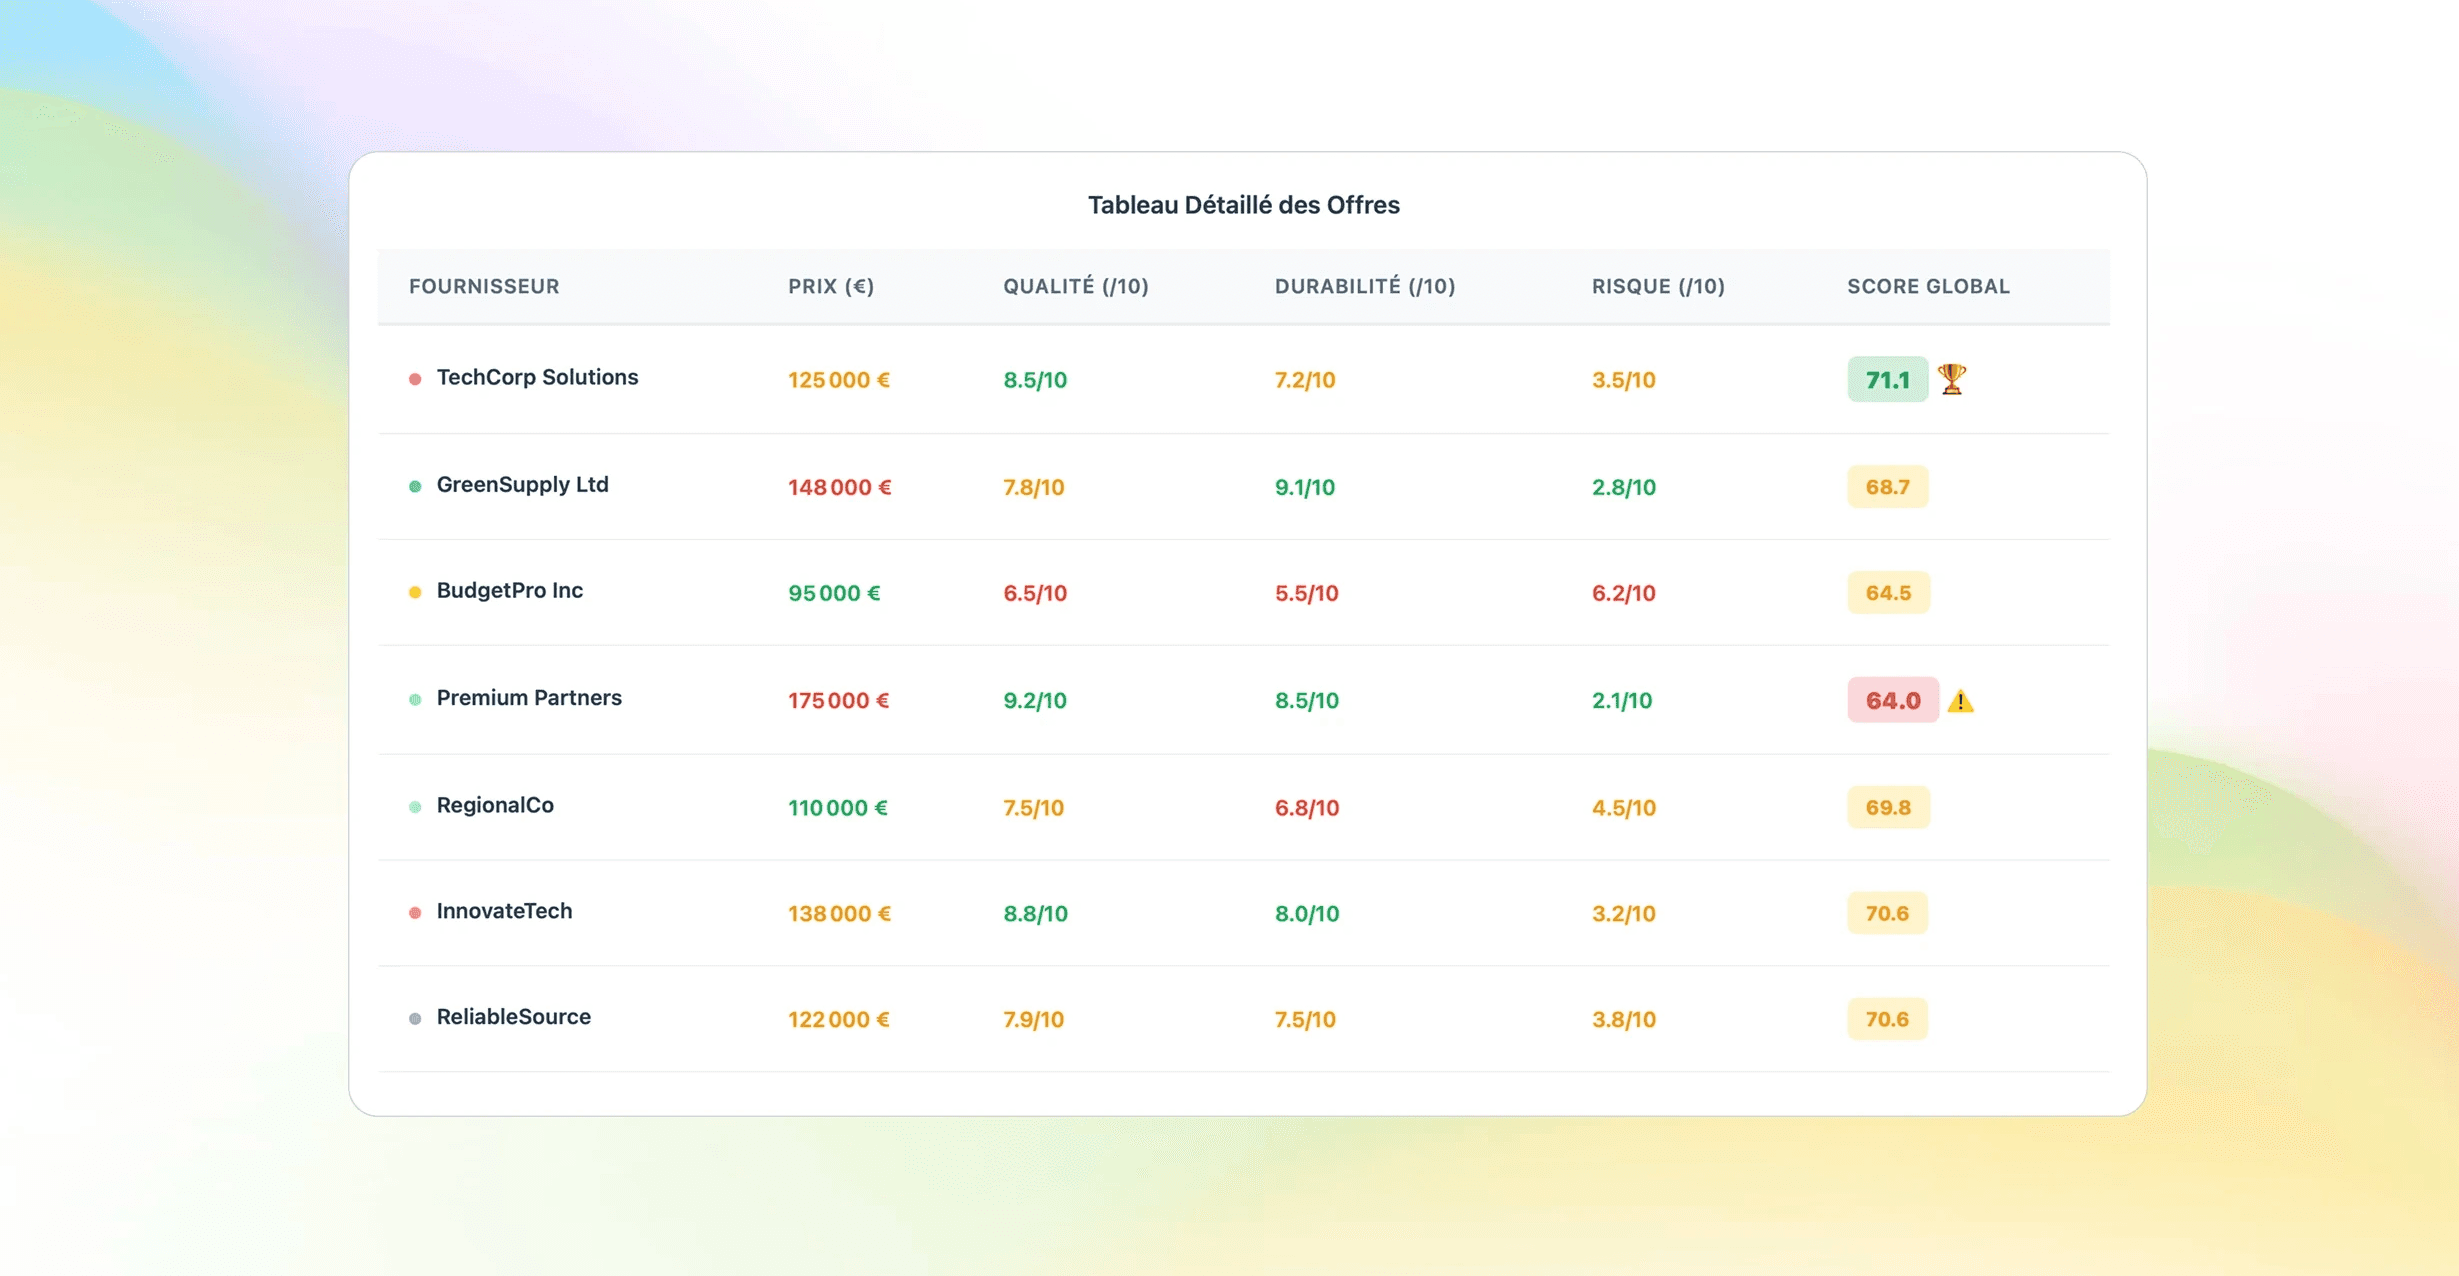Viewport: 2459px width, 1276px height.
Task: Click the green dot before GreenSupply Ltd
Action: pos(415,486)
